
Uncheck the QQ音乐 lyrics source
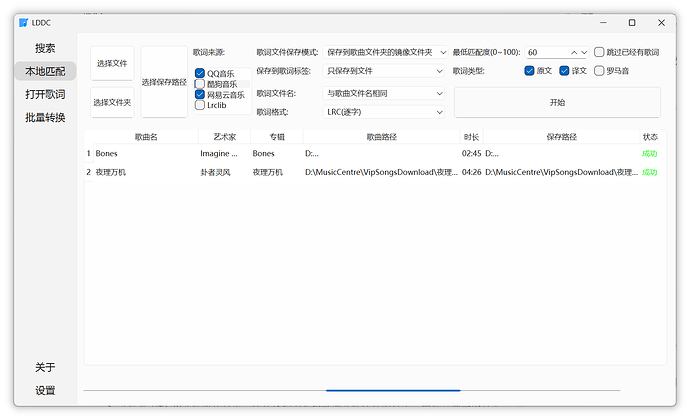point(200,74)
